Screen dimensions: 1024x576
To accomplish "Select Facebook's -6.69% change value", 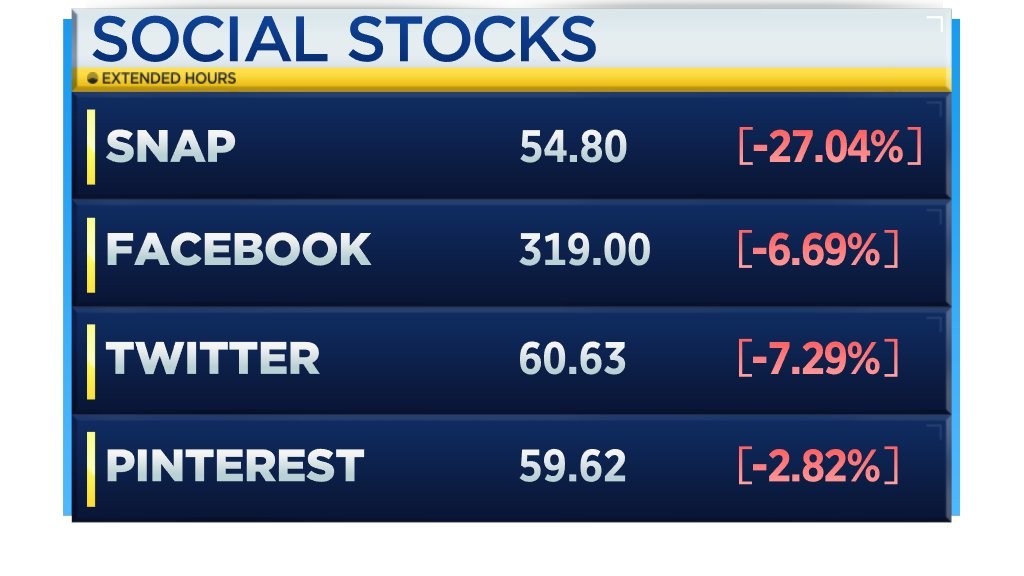I will click(817, 250).
